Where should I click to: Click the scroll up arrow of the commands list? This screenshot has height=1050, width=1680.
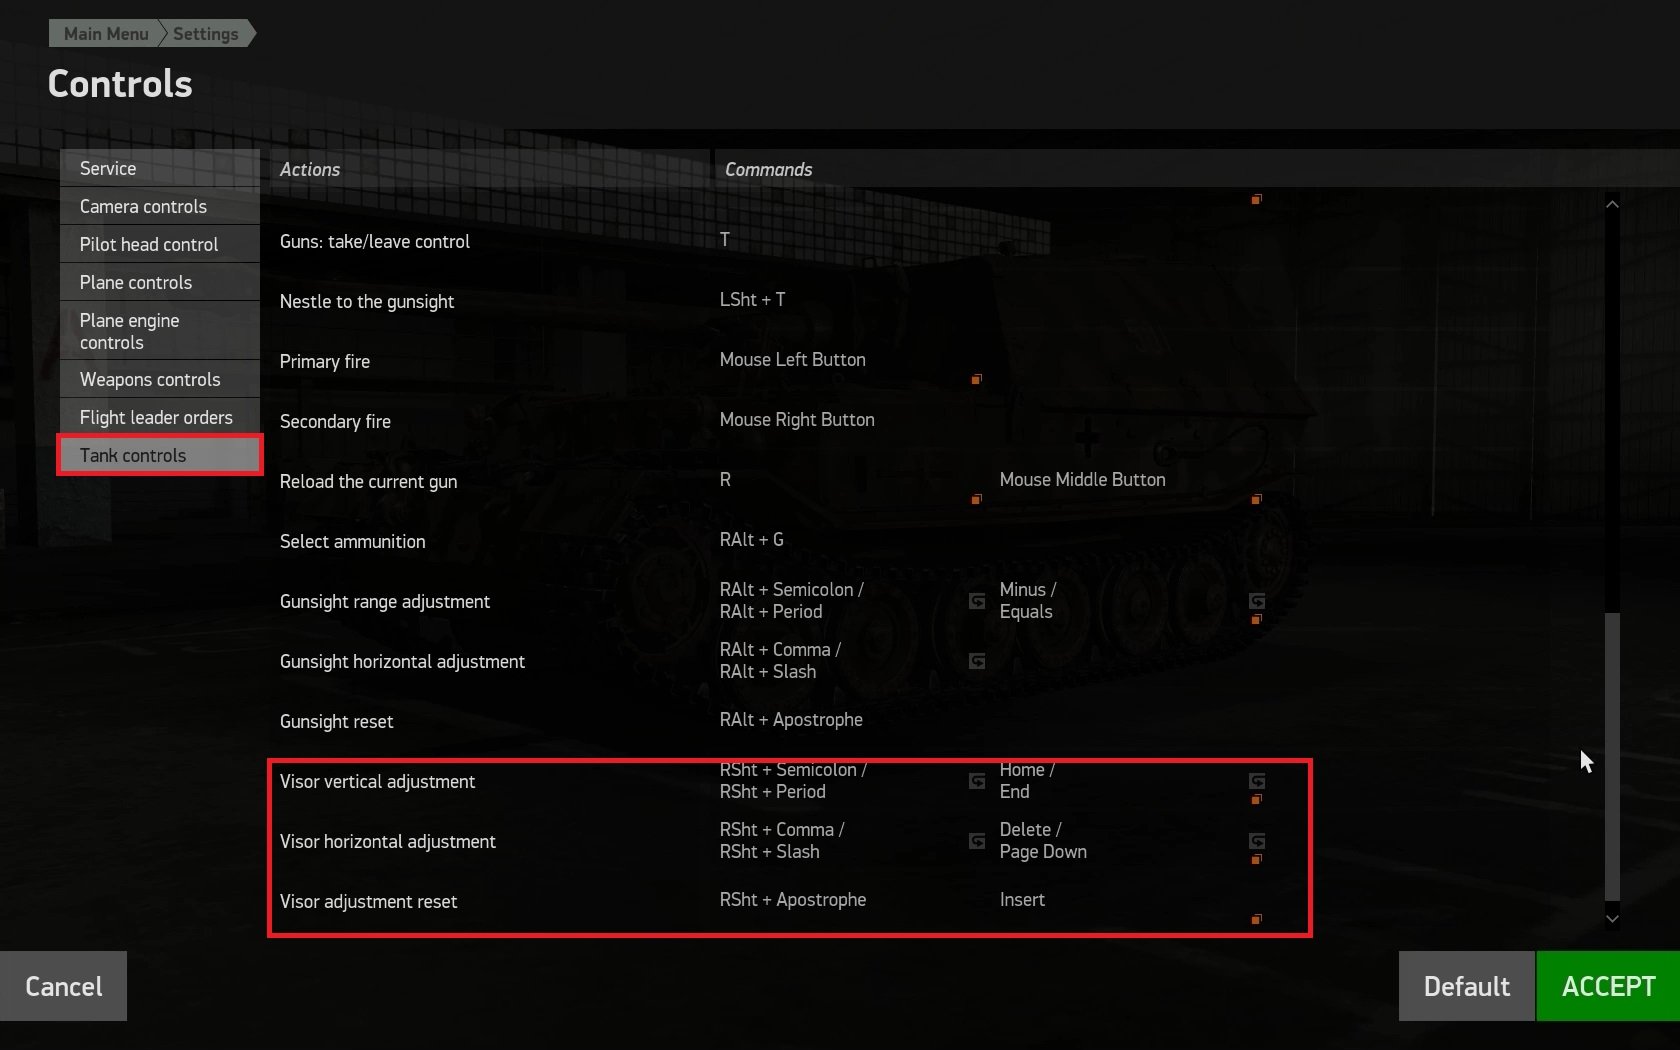[x=1611, y=204]
